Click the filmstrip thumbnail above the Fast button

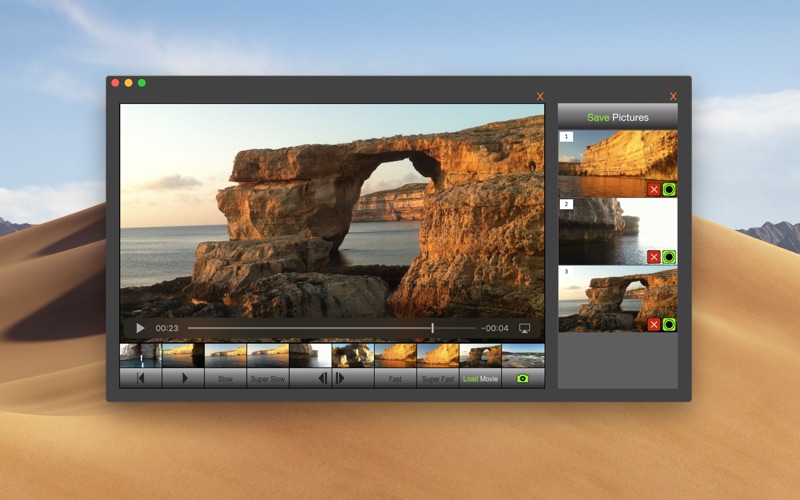coord(395,355)
